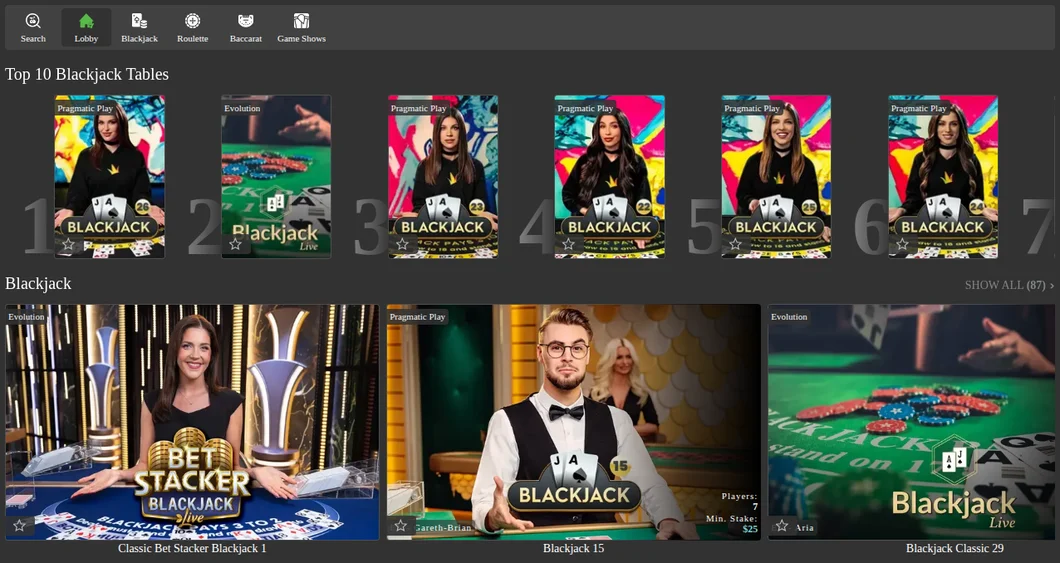Favorite the rank 3 Blackjack 23 table star
Viewport: 1060px width, 563px height.
(x=402, y=244)
